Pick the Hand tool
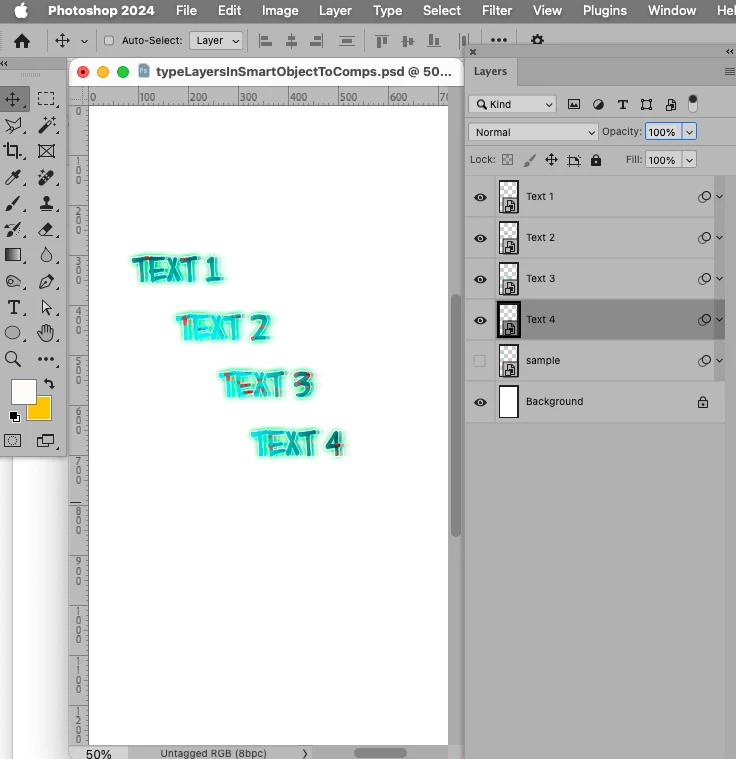Image resolution: width=736 pixels, height=759 pixels. [46, 333]
